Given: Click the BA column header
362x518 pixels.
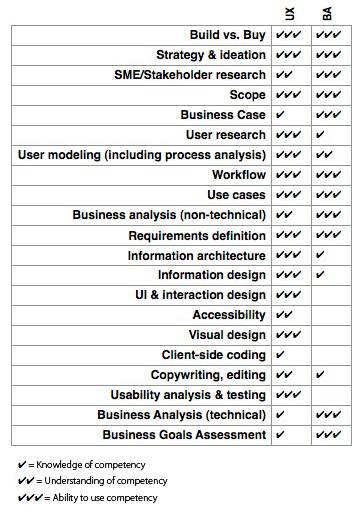Looking at the screenshot, I should [327, 14].
